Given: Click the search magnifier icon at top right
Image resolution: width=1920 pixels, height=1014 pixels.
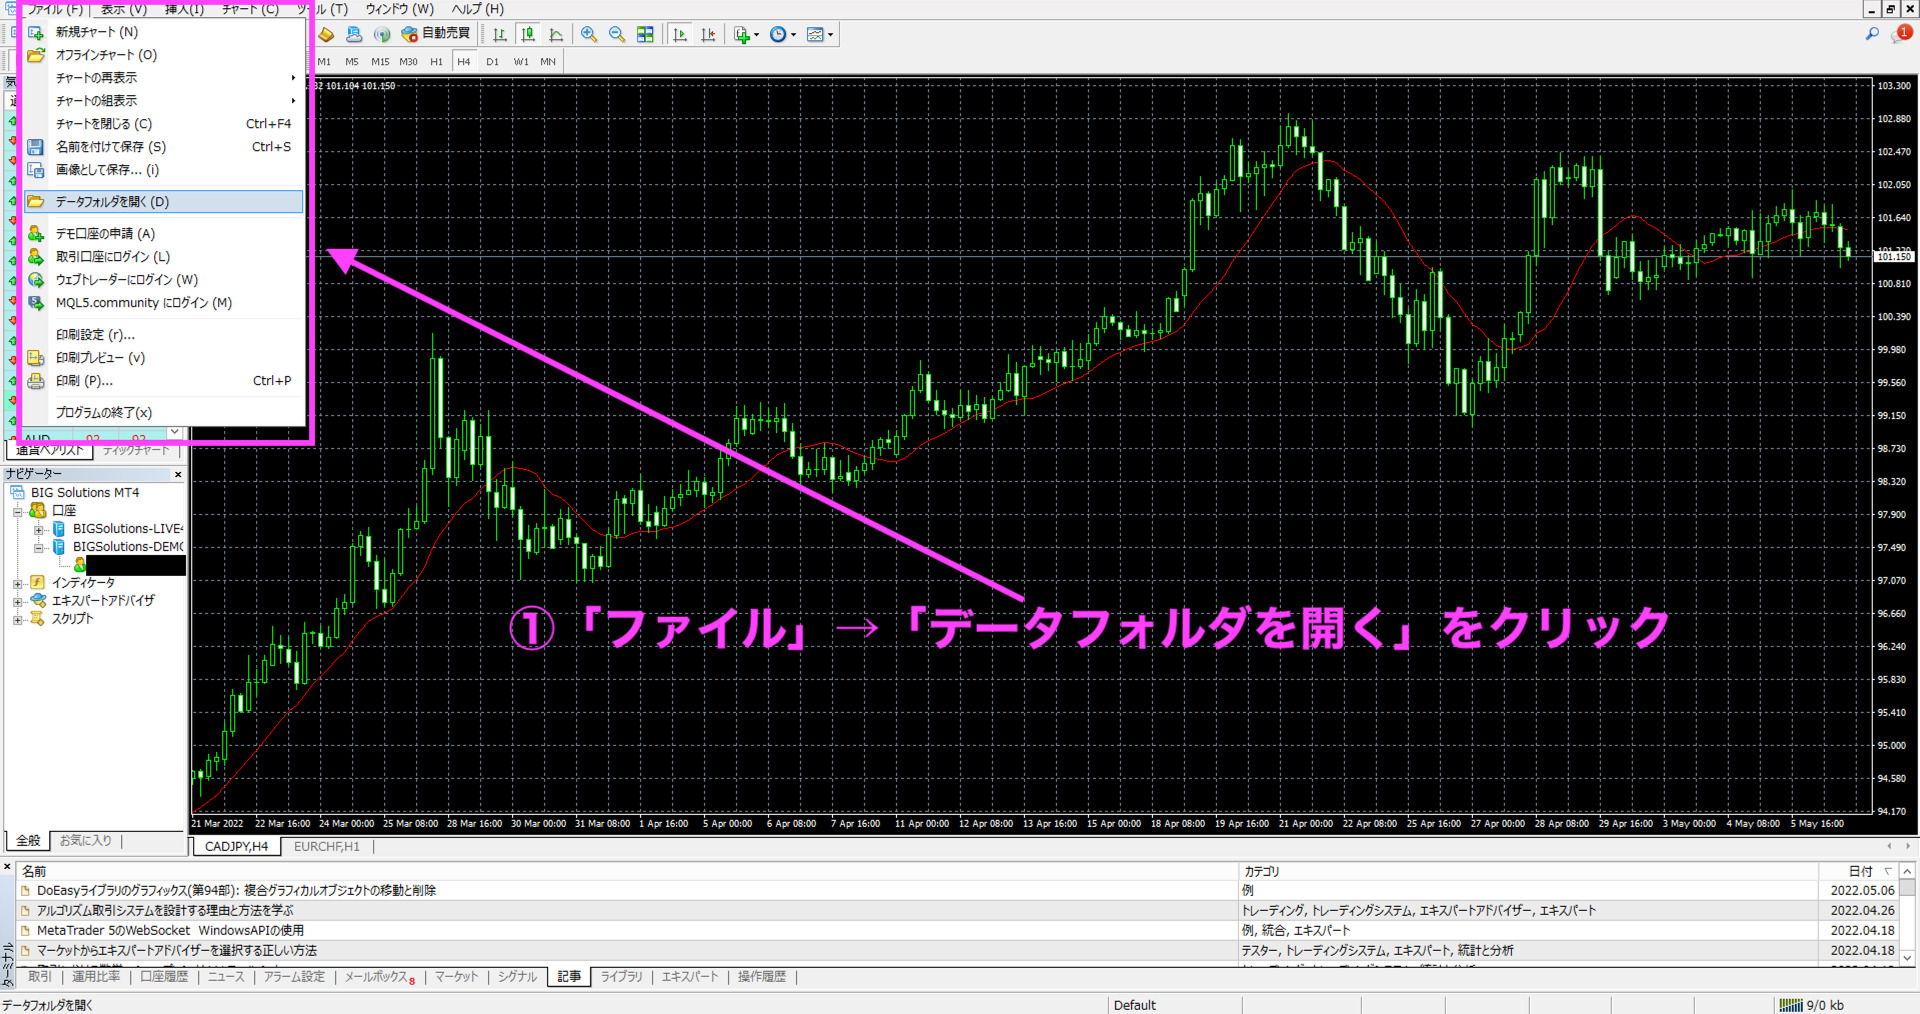Looking at the screenshot, I should coord(1872,34).
